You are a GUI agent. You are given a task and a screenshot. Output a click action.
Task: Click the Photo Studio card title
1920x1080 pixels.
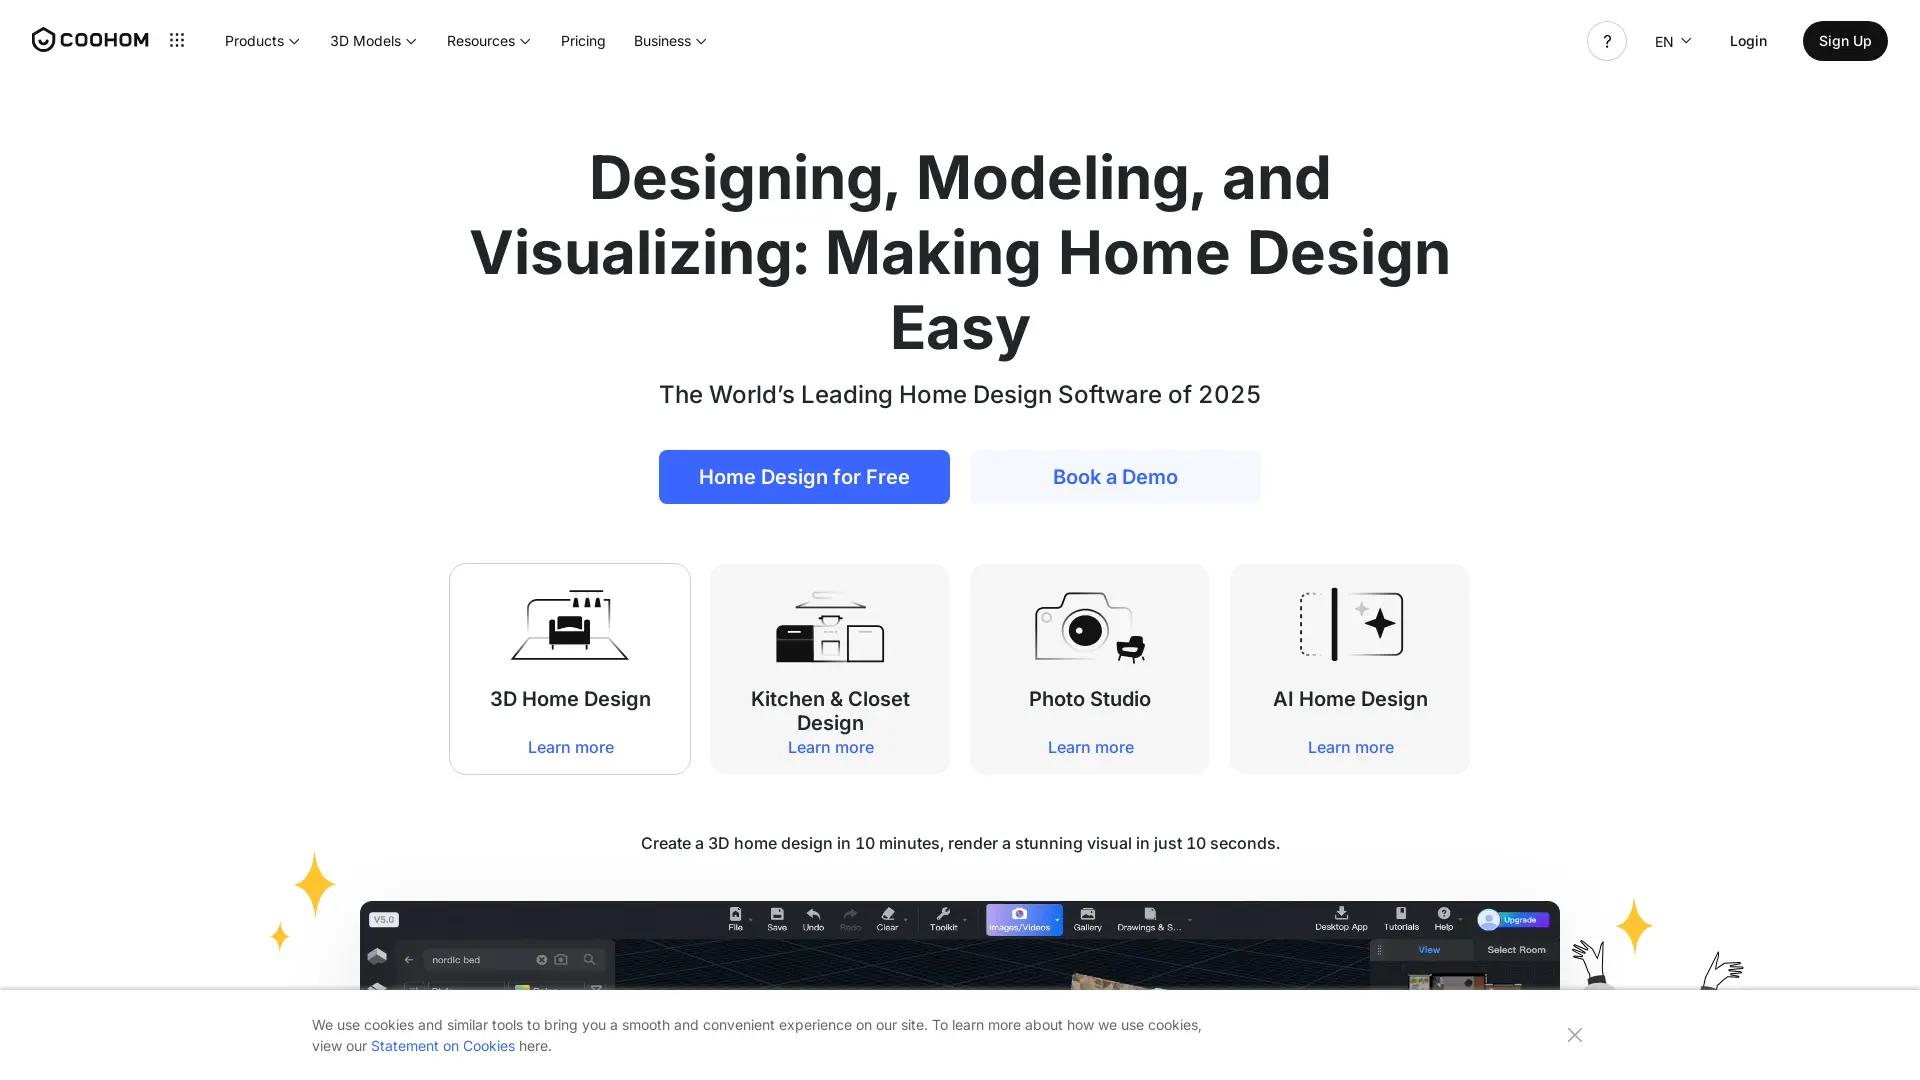point(1090,699)
